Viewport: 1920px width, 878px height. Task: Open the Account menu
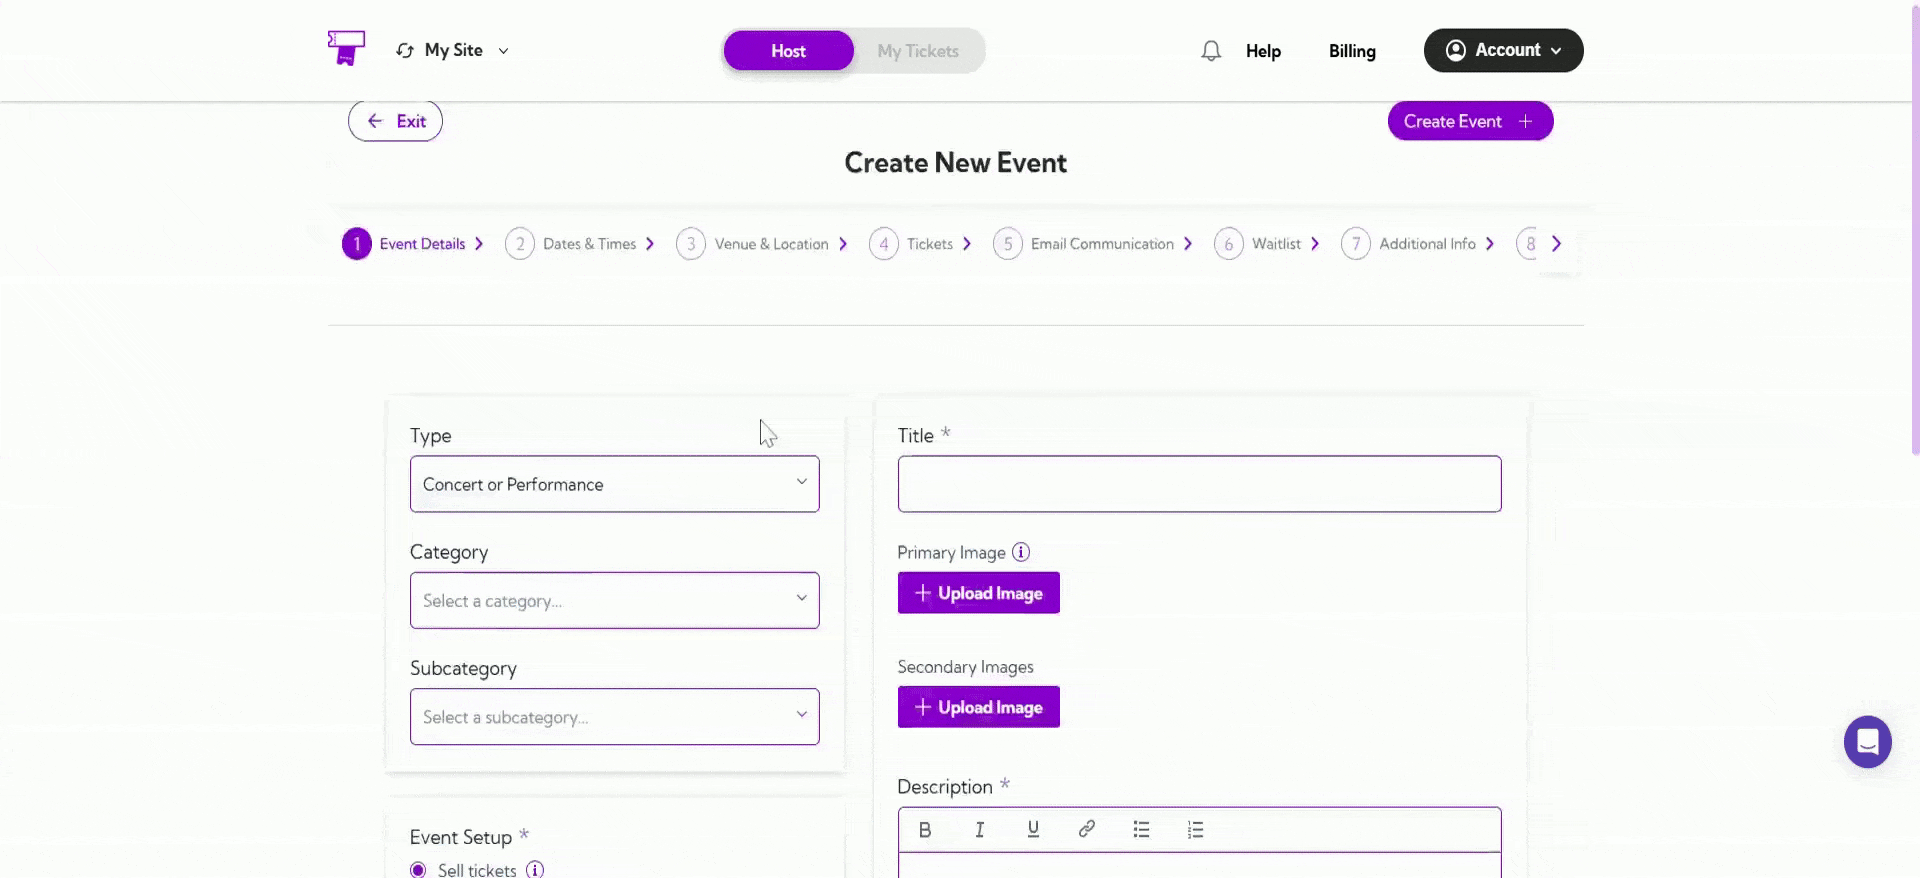click(x=1503, y=50)
